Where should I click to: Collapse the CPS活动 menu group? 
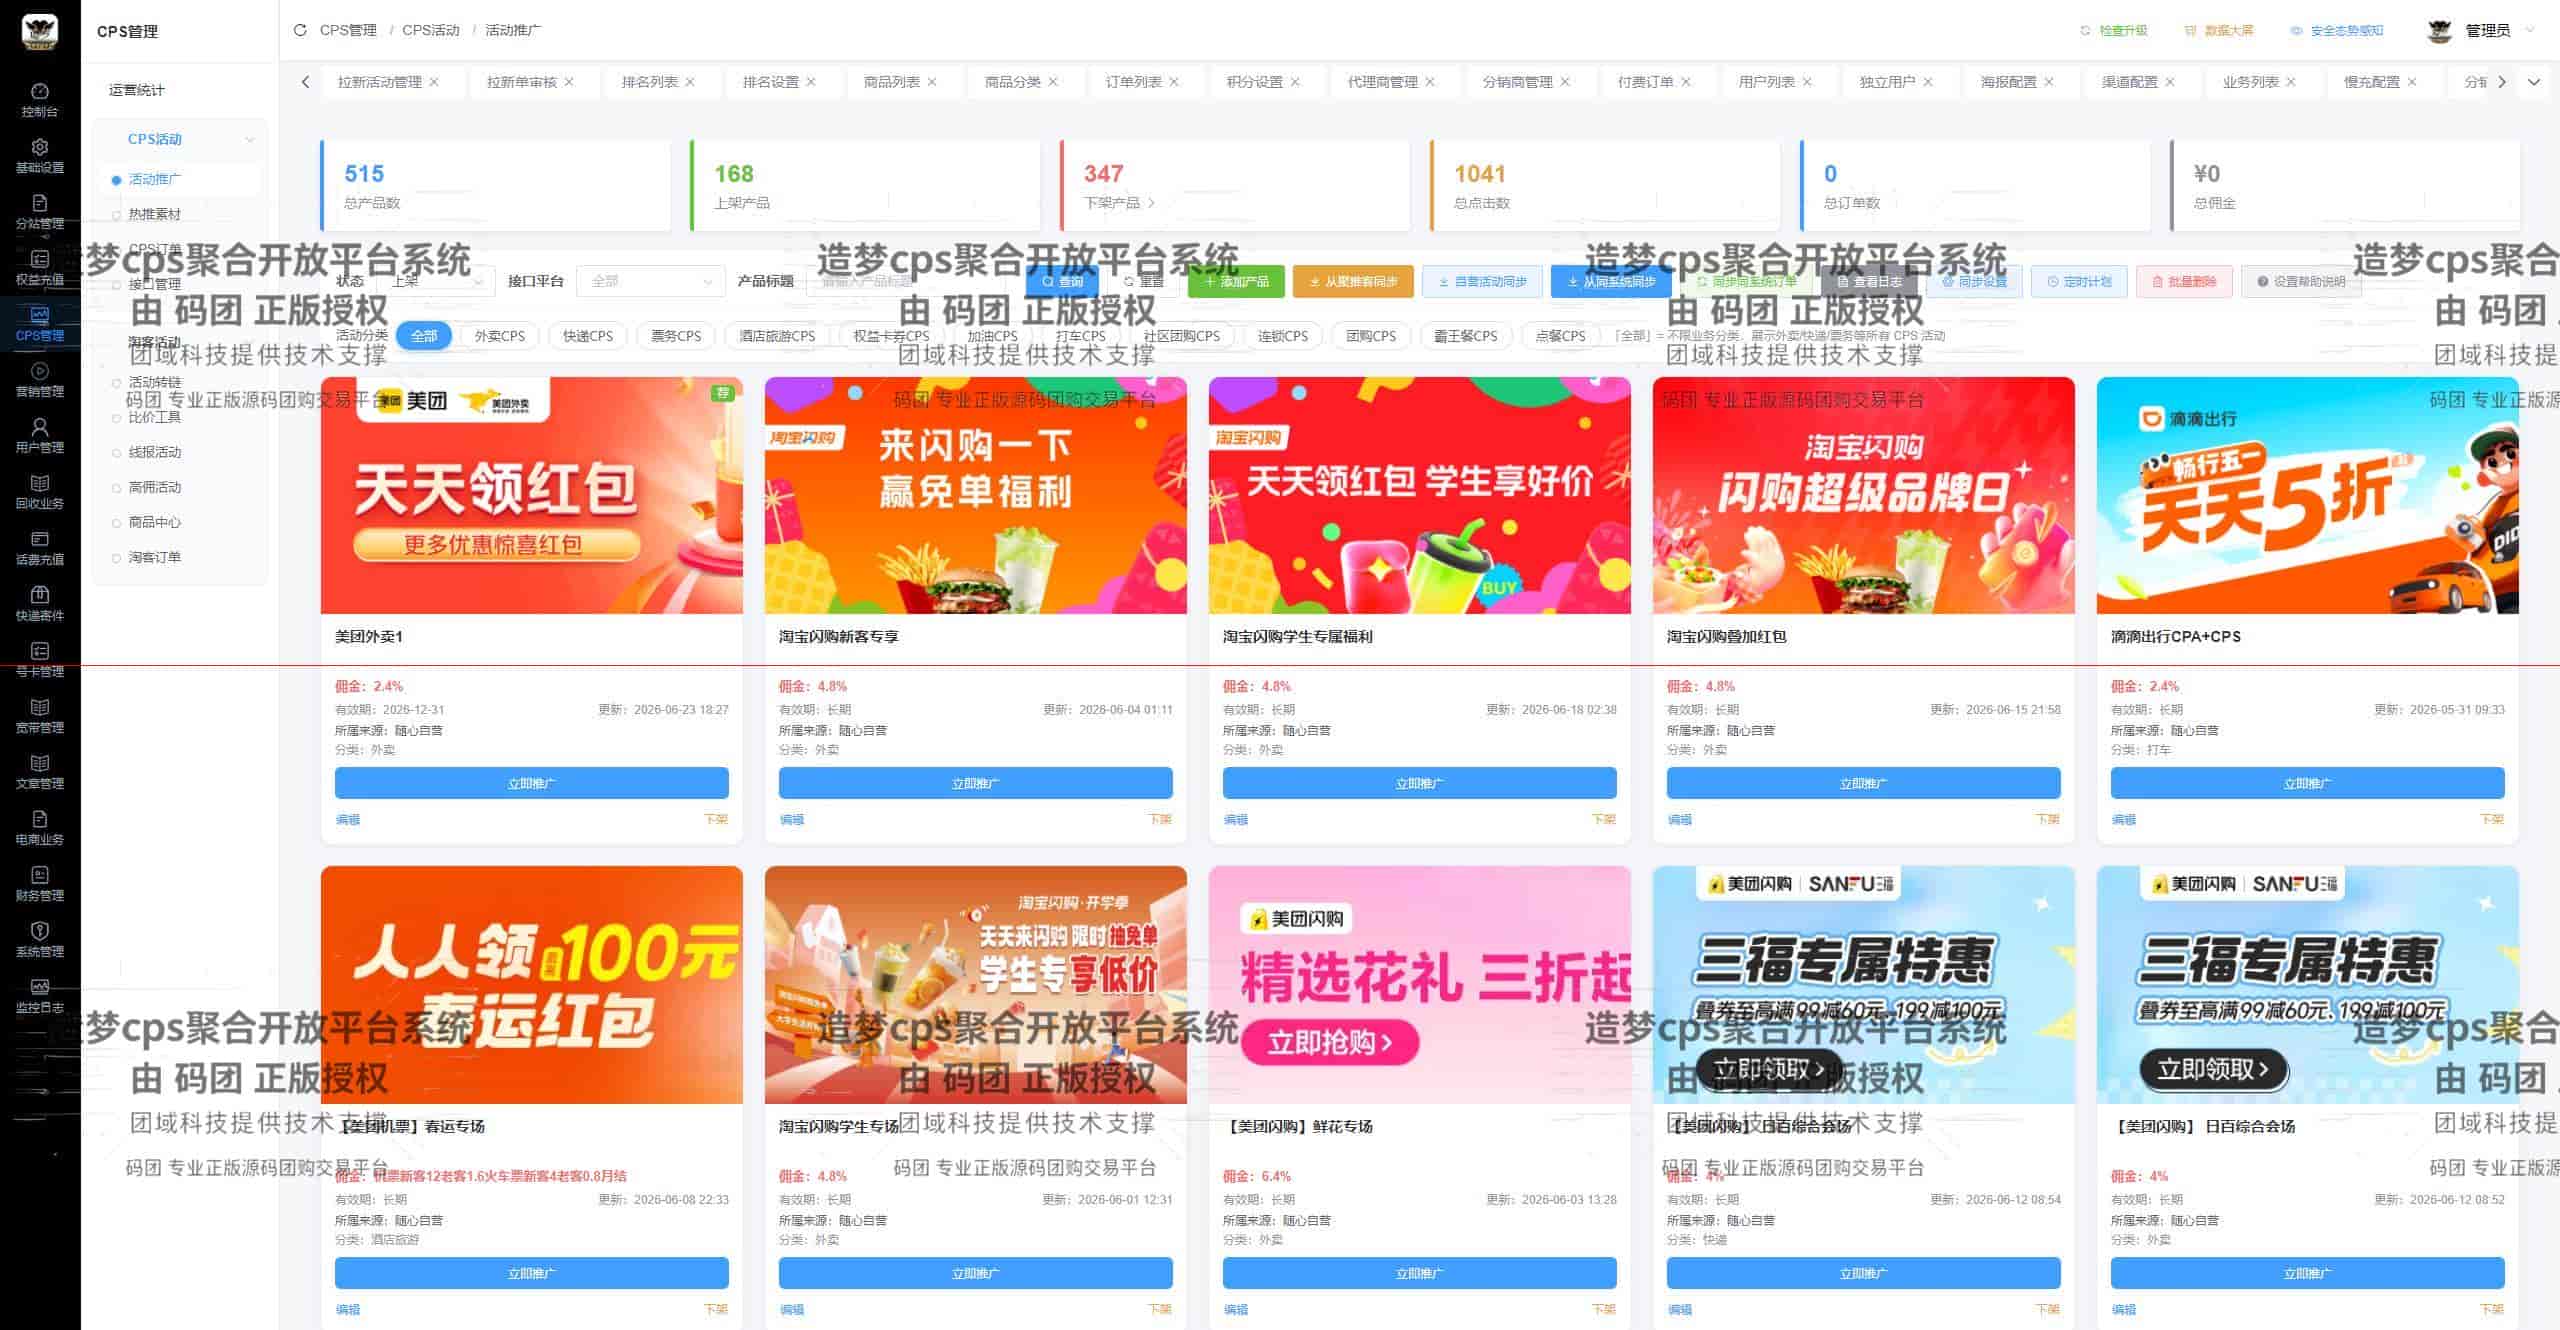tap(180, 139)
